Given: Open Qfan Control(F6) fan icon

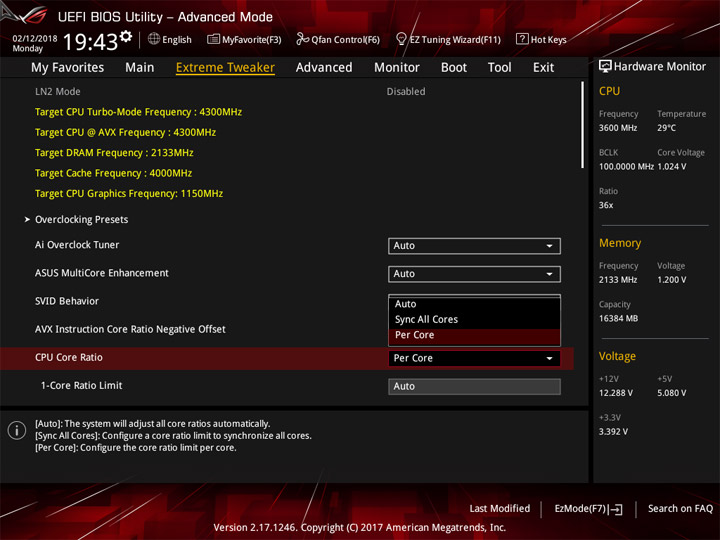Looking at the screenshot, I should (x=302, y=39).
